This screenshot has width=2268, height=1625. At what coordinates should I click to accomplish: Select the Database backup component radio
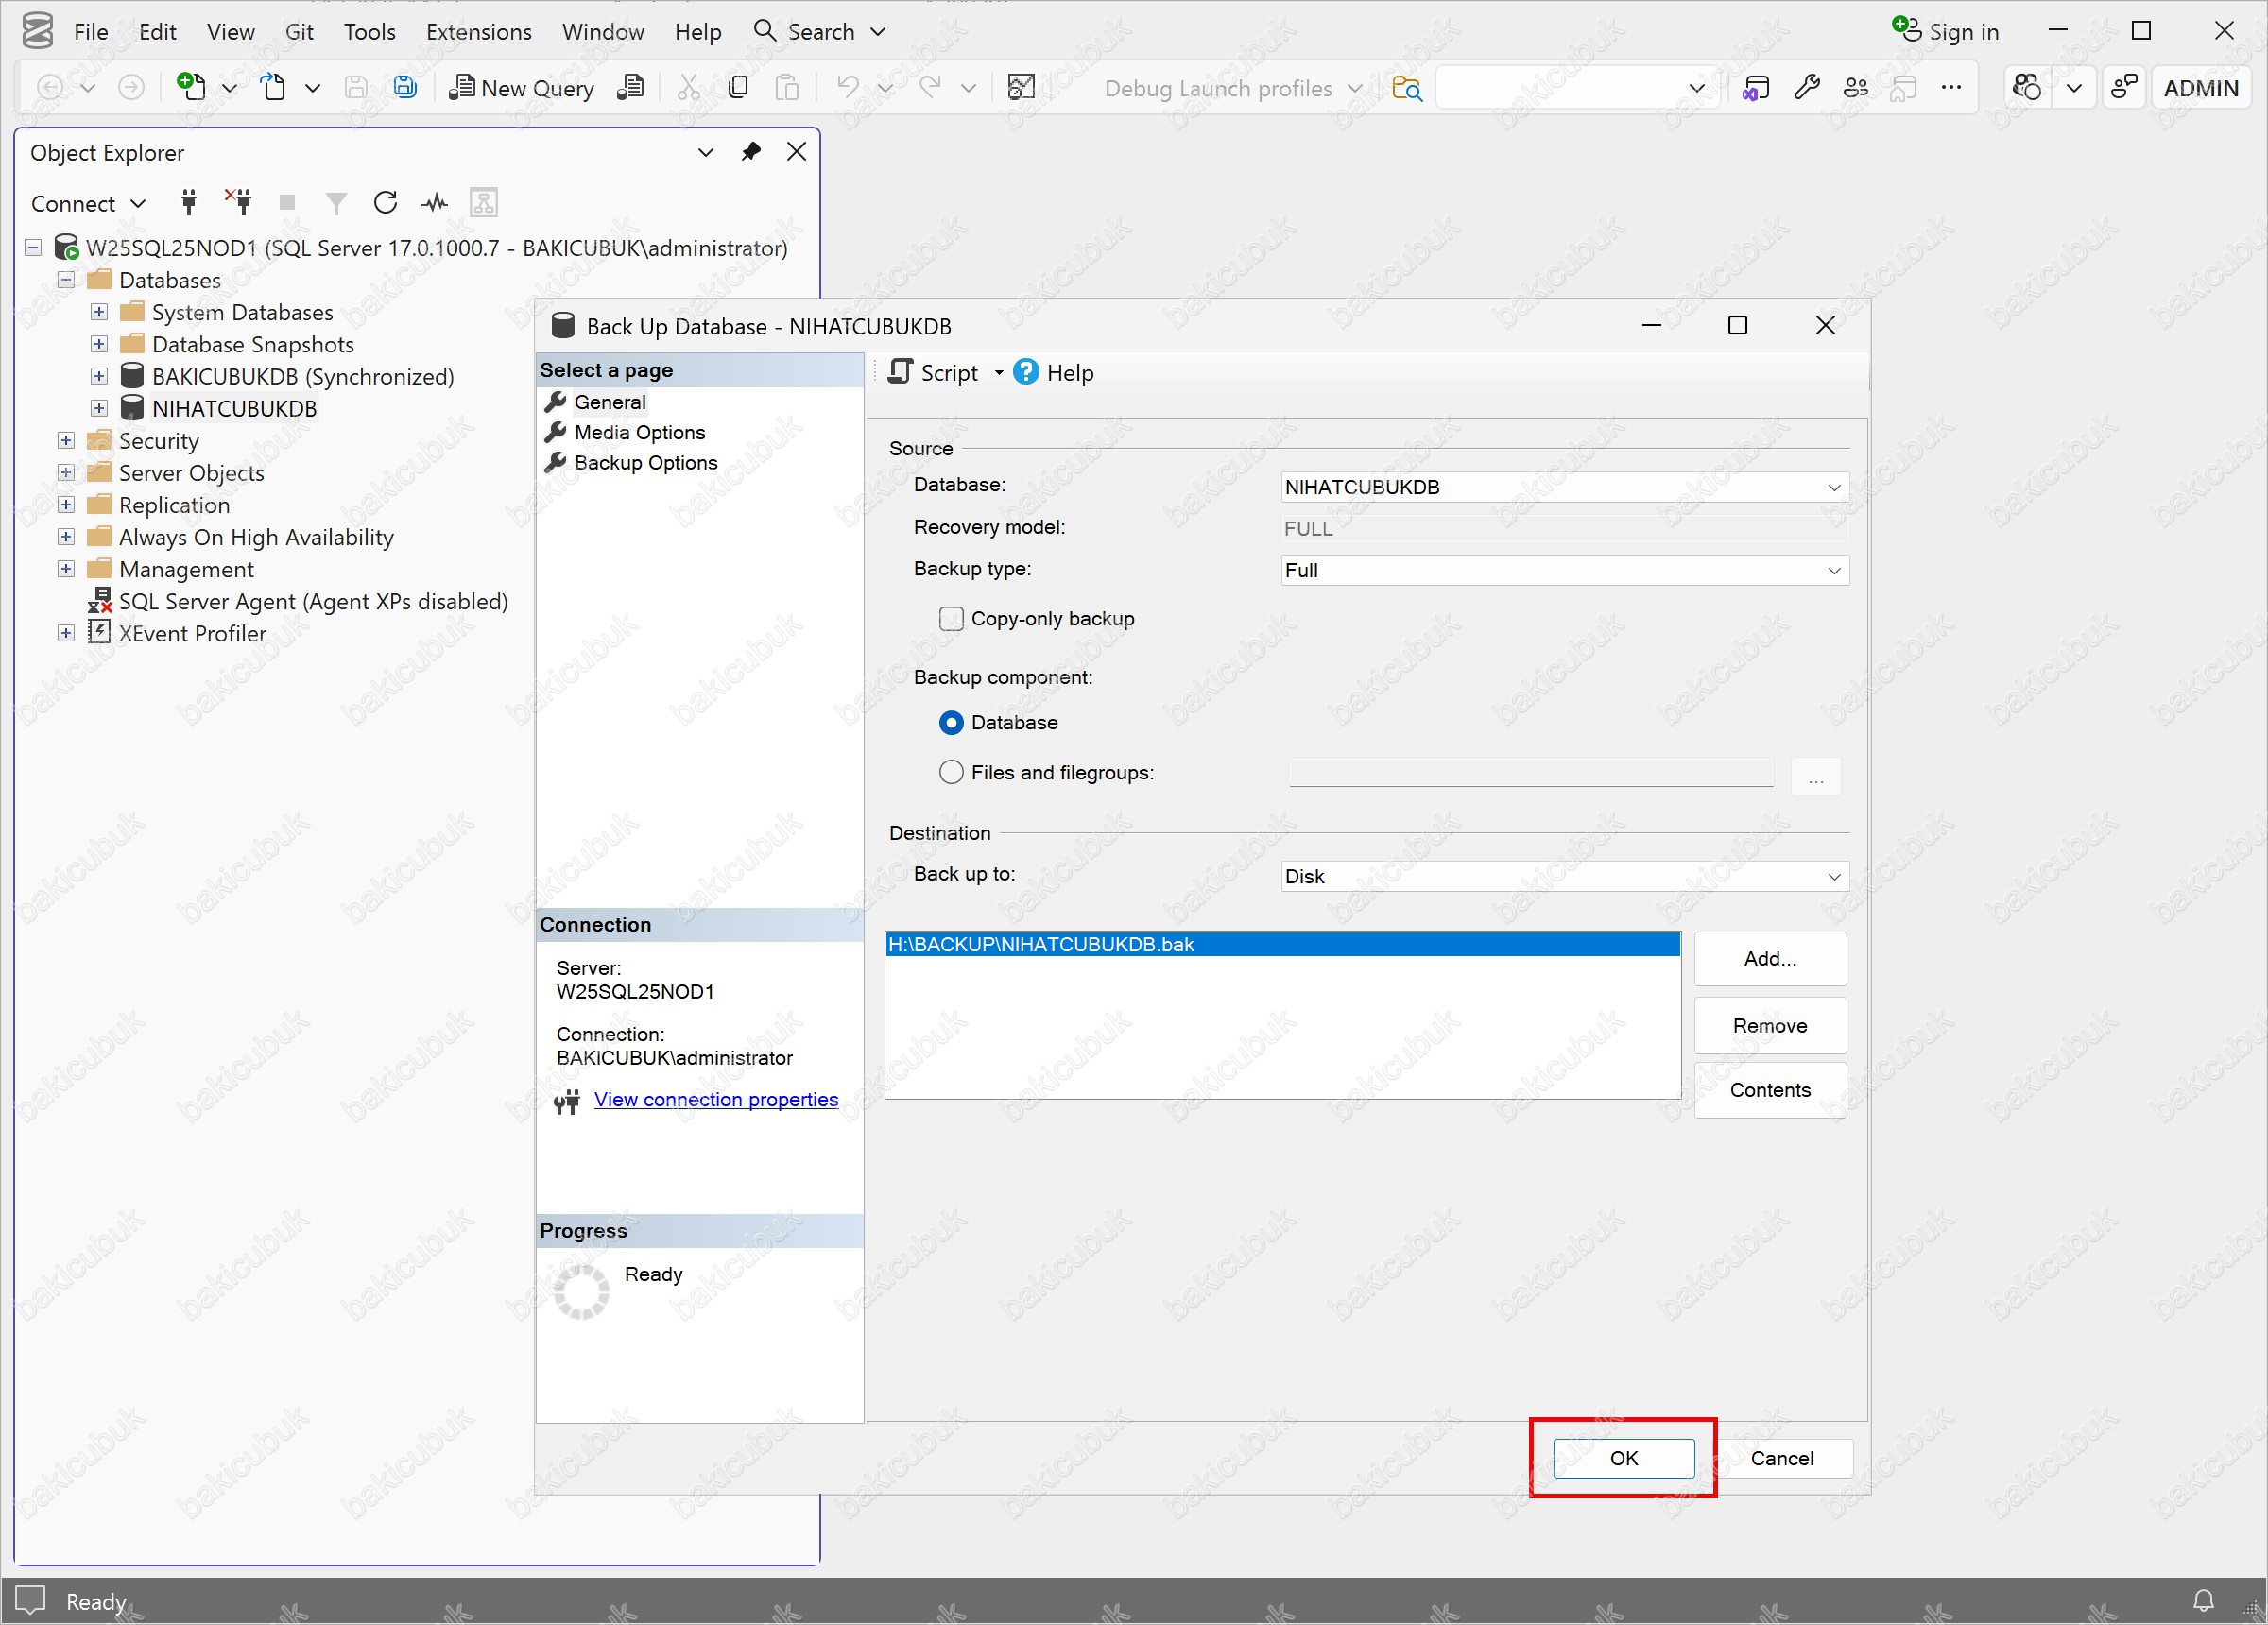pyautogui.click(x=951, y=723)
